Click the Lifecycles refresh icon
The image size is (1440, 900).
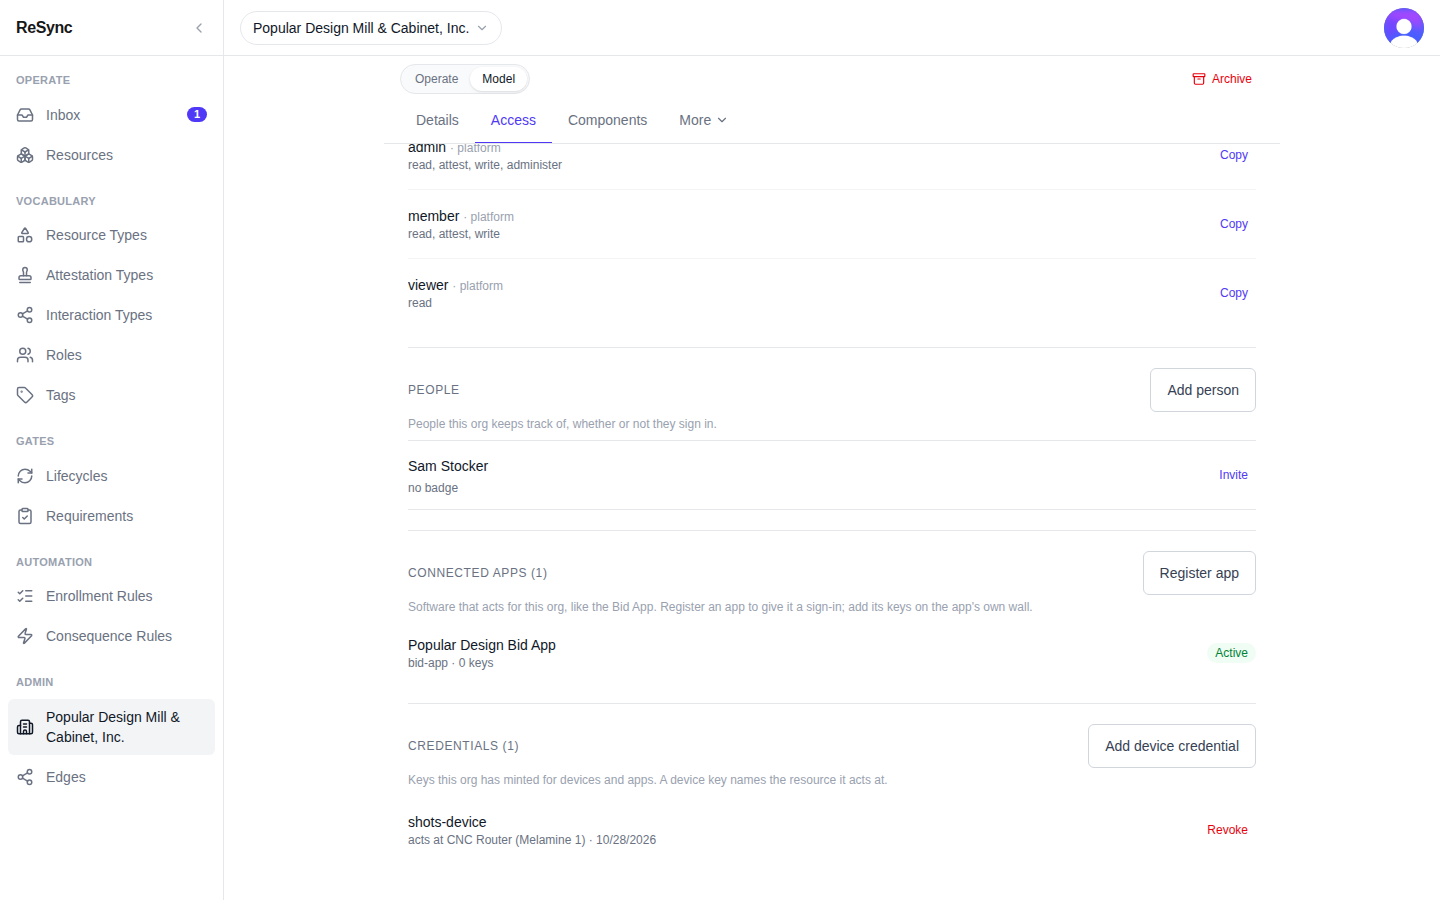25,476
